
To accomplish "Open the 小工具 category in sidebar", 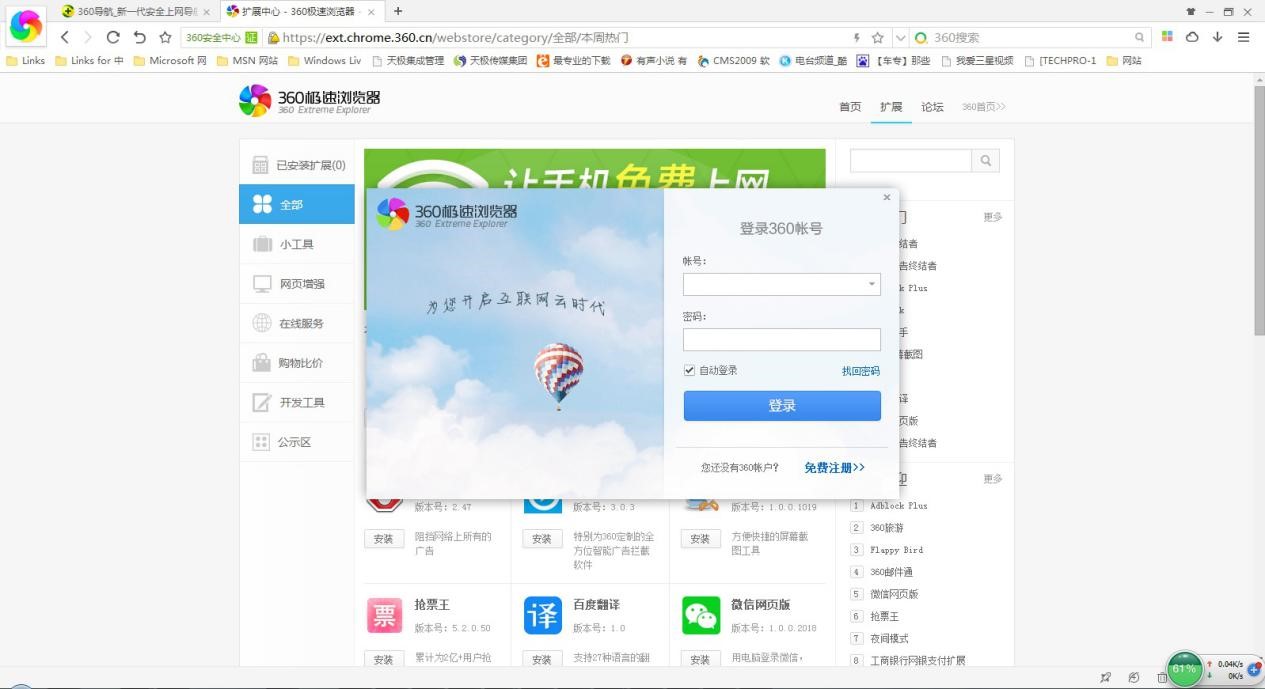I will [296, 244].
